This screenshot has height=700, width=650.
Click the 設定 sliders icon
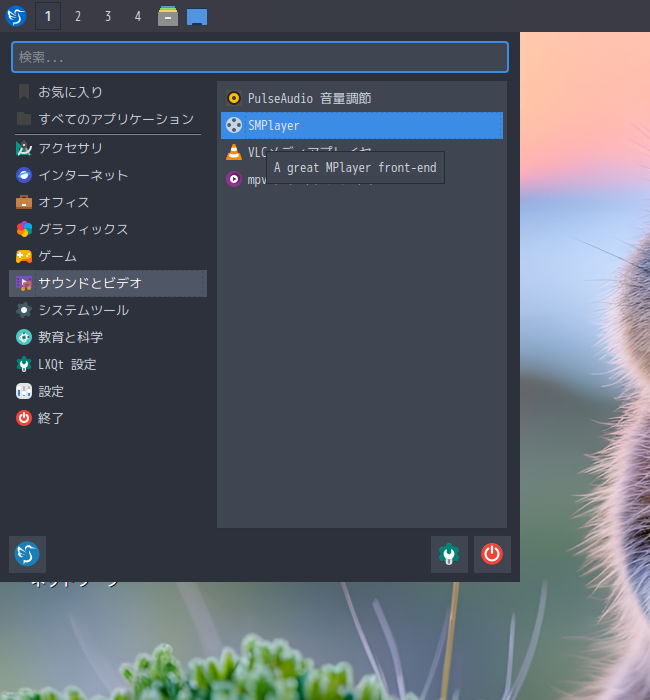[x=24, y=391]
